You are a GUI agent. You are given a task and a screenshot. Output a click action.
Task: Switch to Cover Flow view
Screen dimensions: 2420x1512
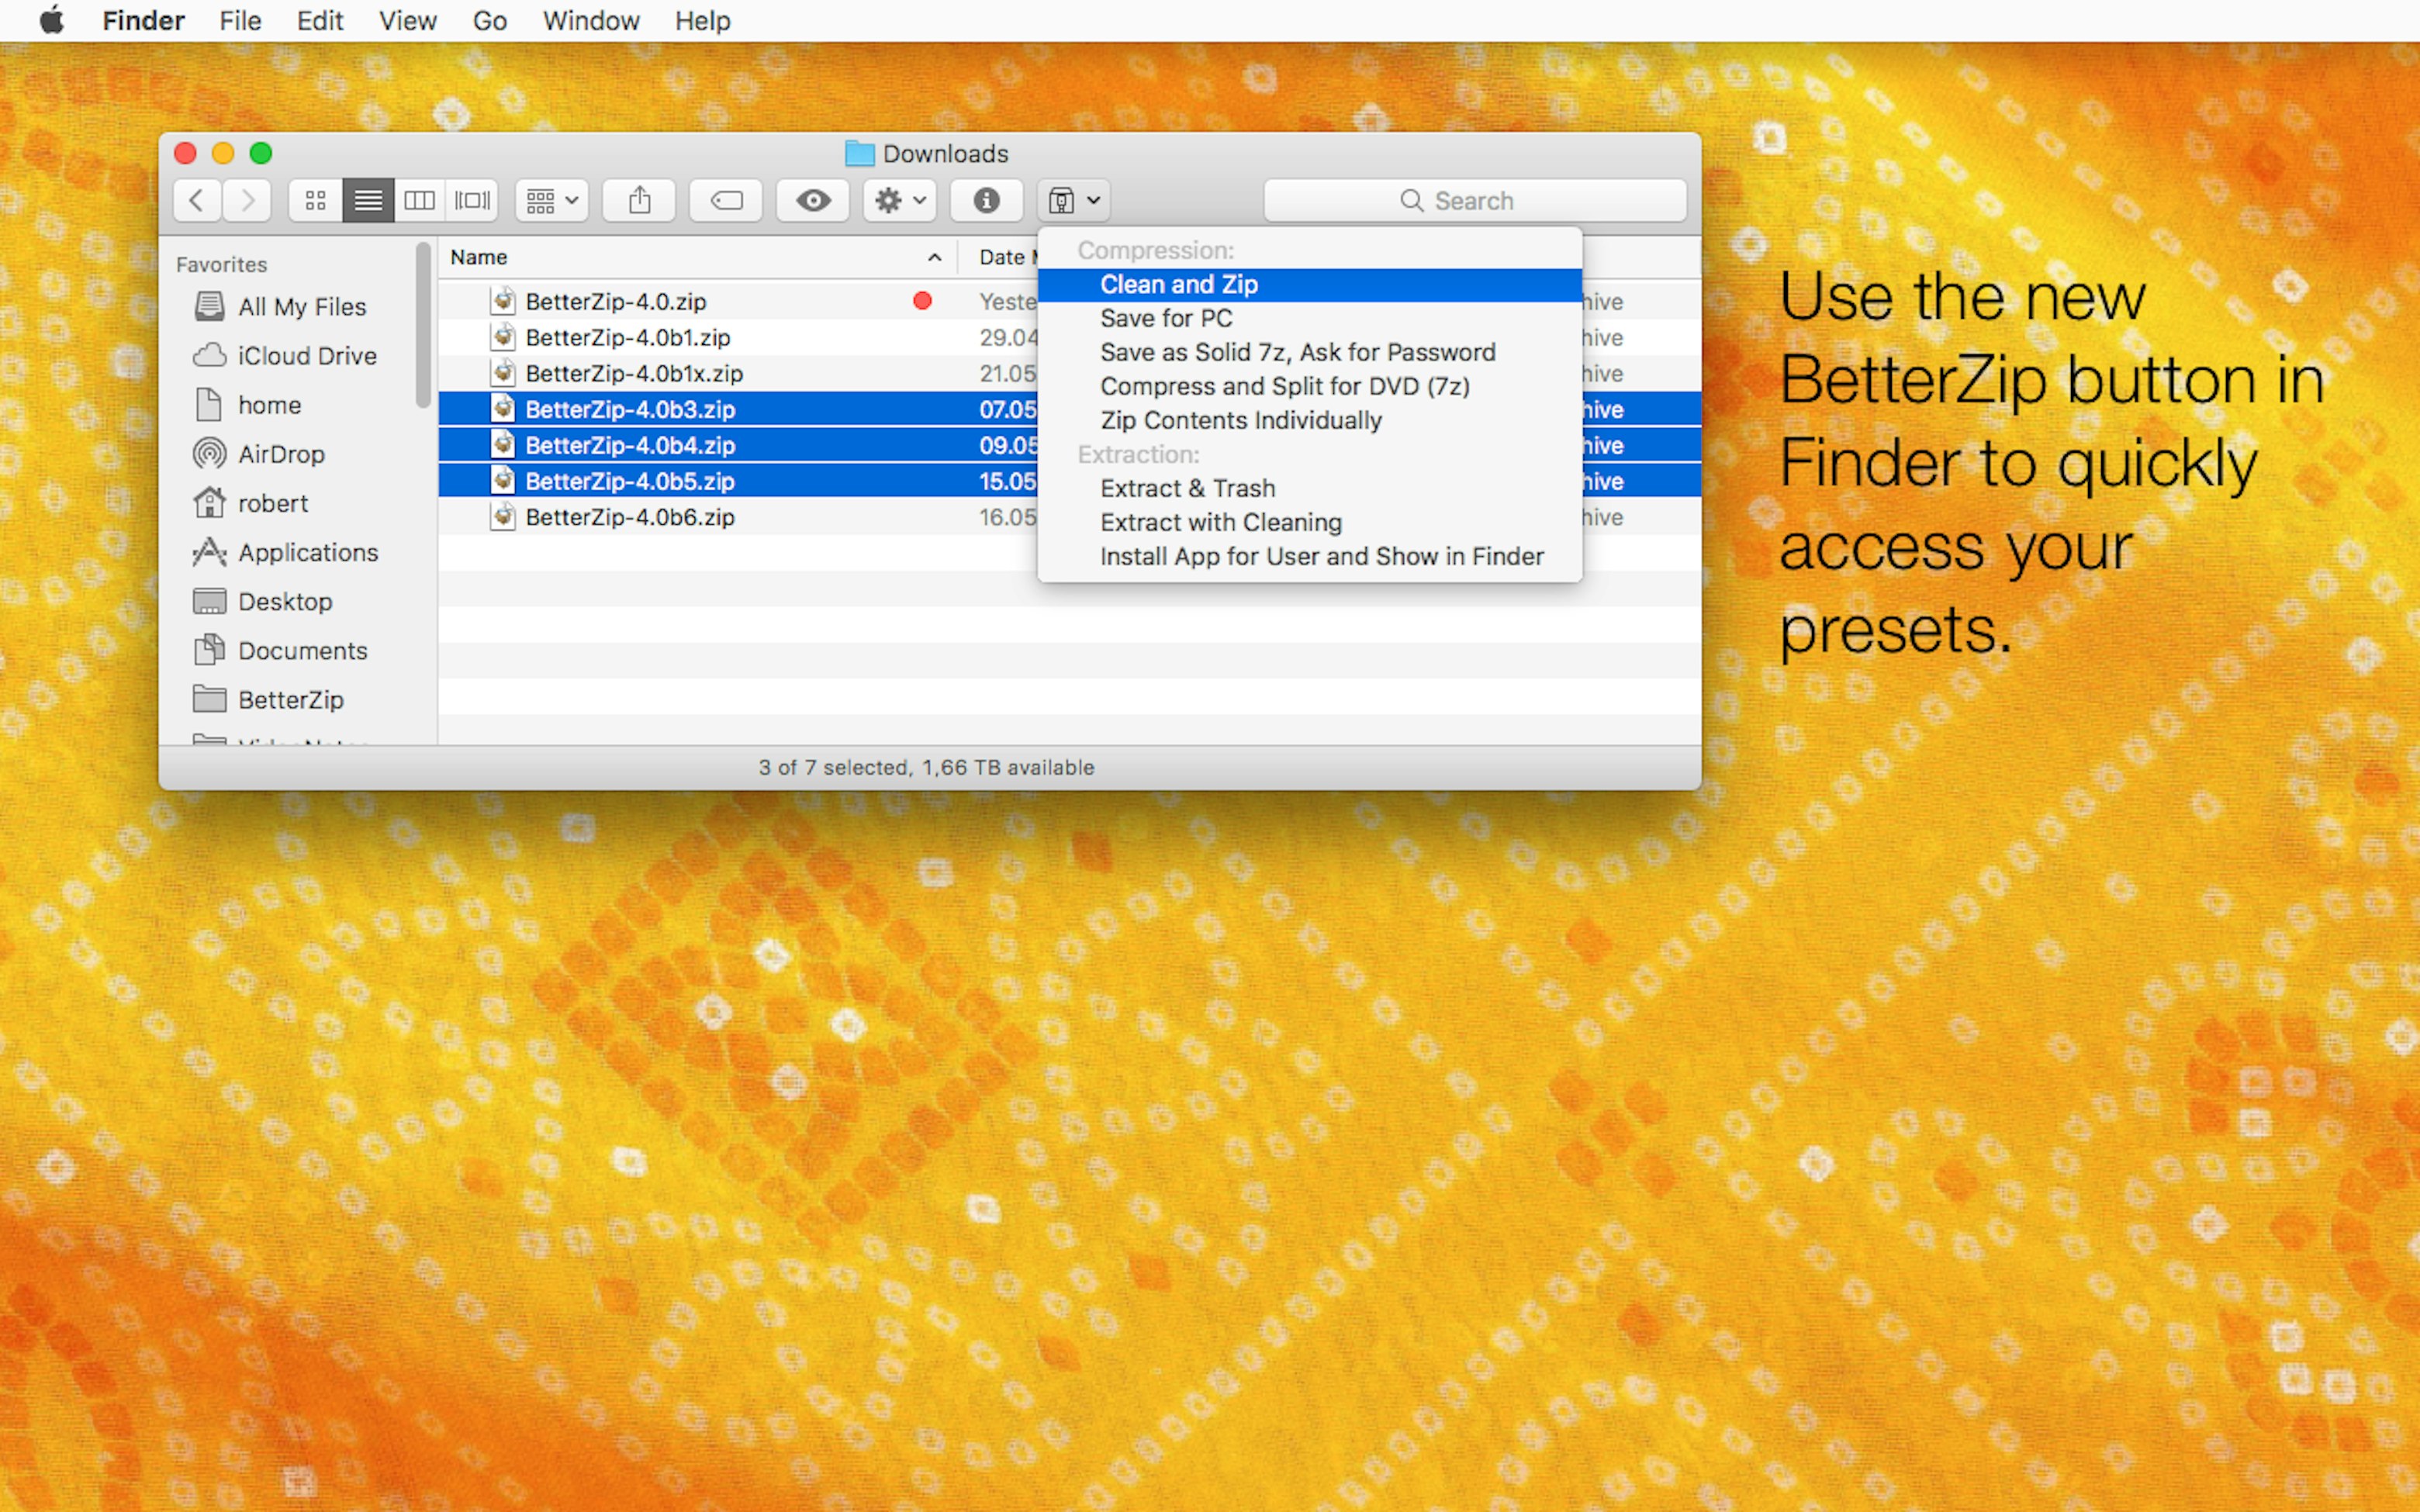[472, 200]
